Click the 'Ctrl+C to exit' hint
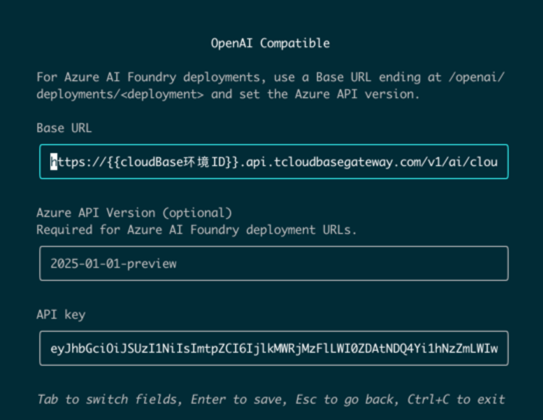 point(456,399)
